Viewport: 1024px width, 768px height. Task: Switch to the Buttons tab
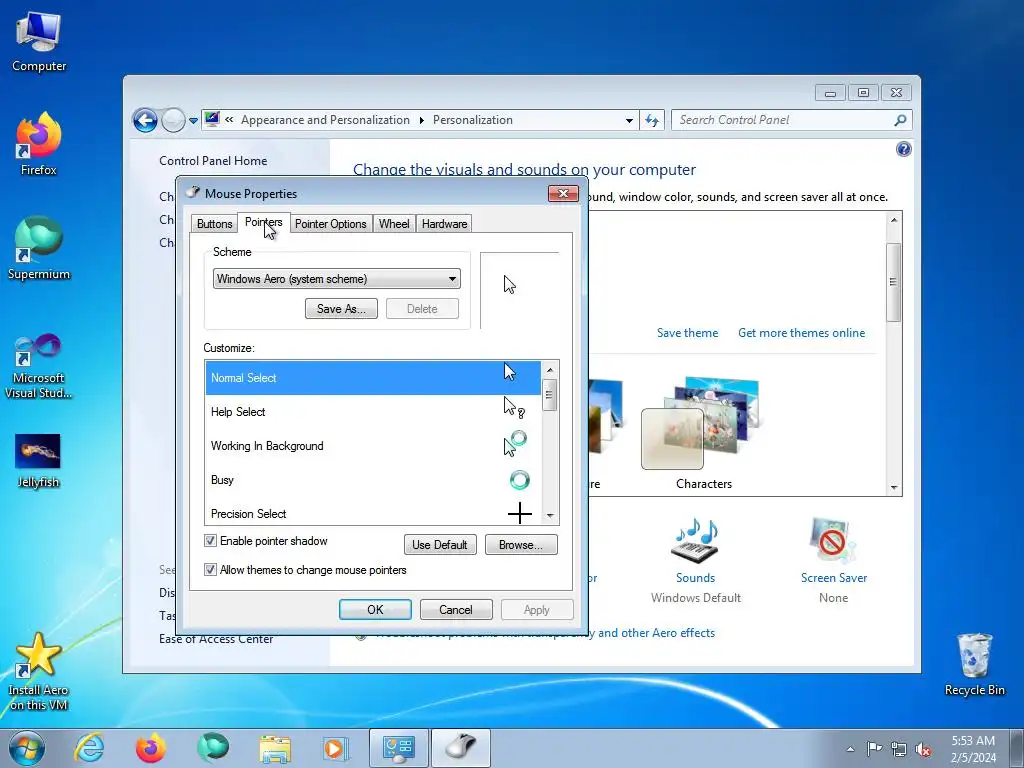tap(214, 224)
